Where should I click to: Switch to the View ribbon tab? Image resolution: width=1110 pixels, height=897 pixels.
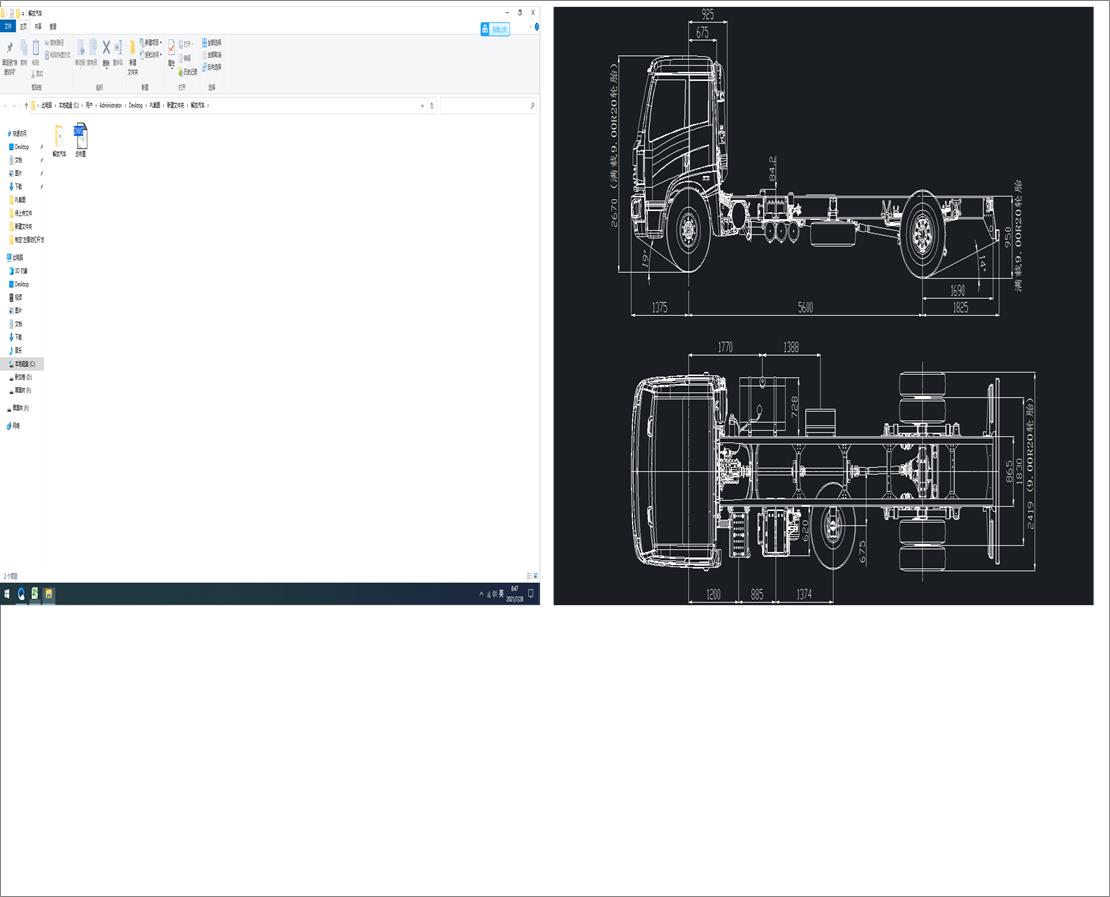coord(53,26)
